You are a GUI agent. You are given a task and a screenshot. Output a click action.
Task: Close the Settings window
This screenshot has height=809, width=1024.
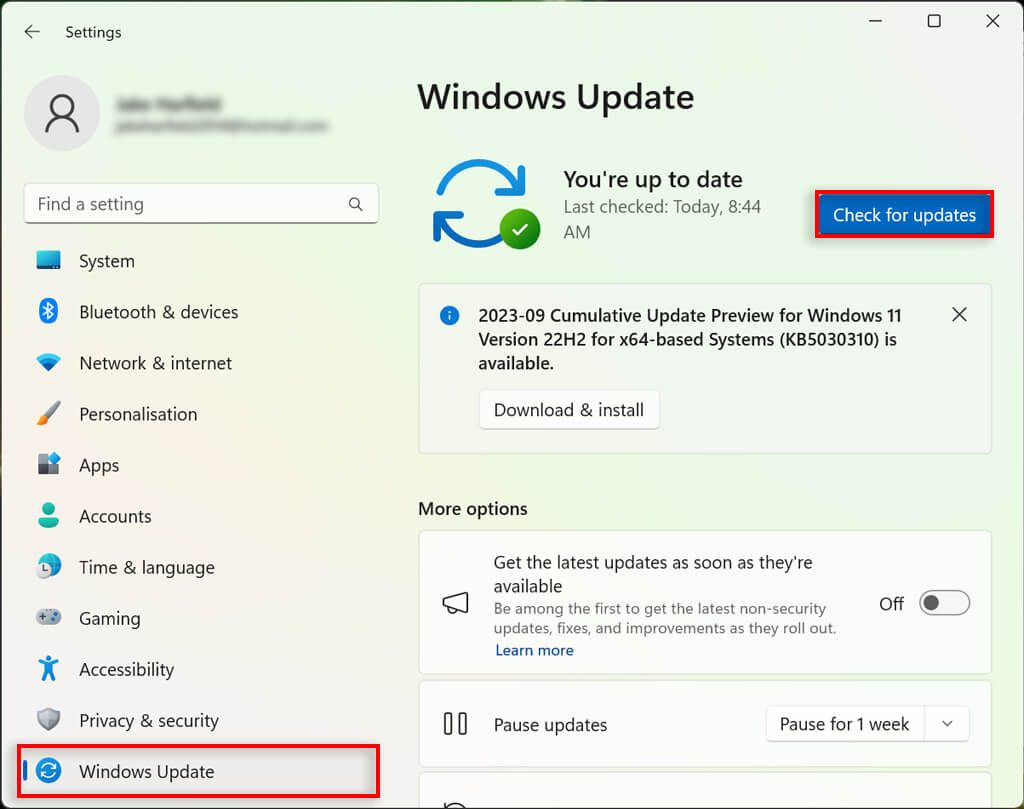(x=993, y=21)
